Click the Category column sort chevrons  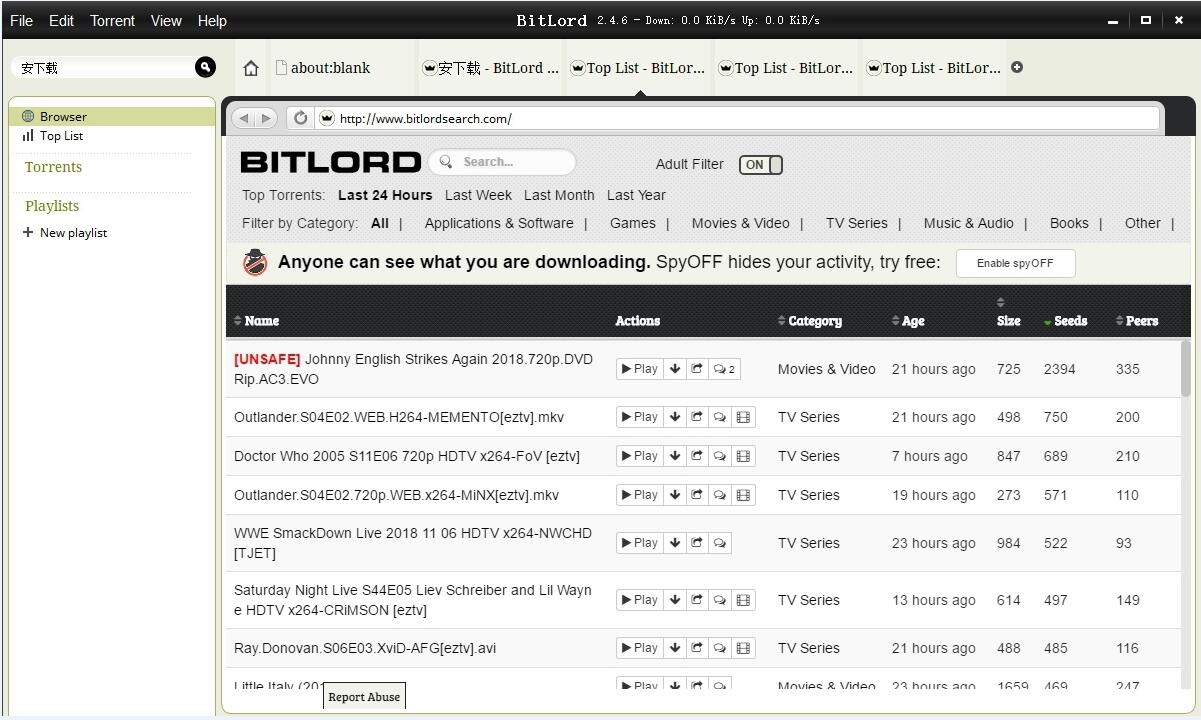(781, 321)
